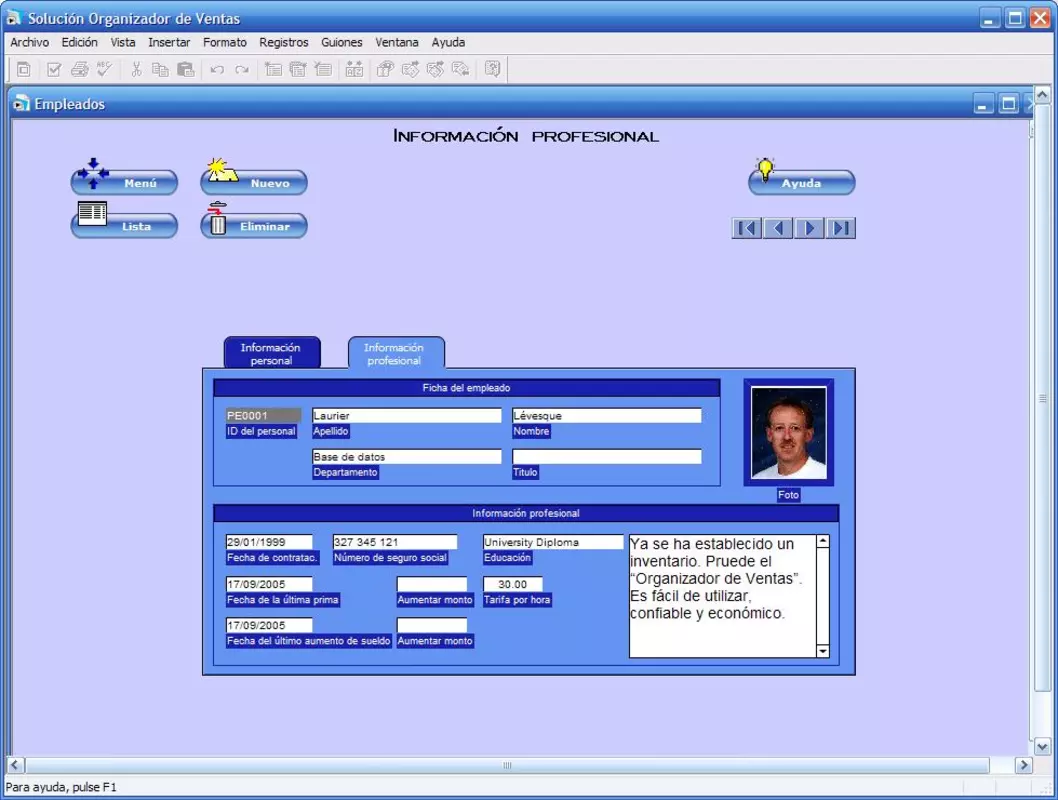Screen dimensions: 1058x800
Task: Click the horizontal scrollbar left arrow
Action: pyautogui.click(x=16, y=765)
